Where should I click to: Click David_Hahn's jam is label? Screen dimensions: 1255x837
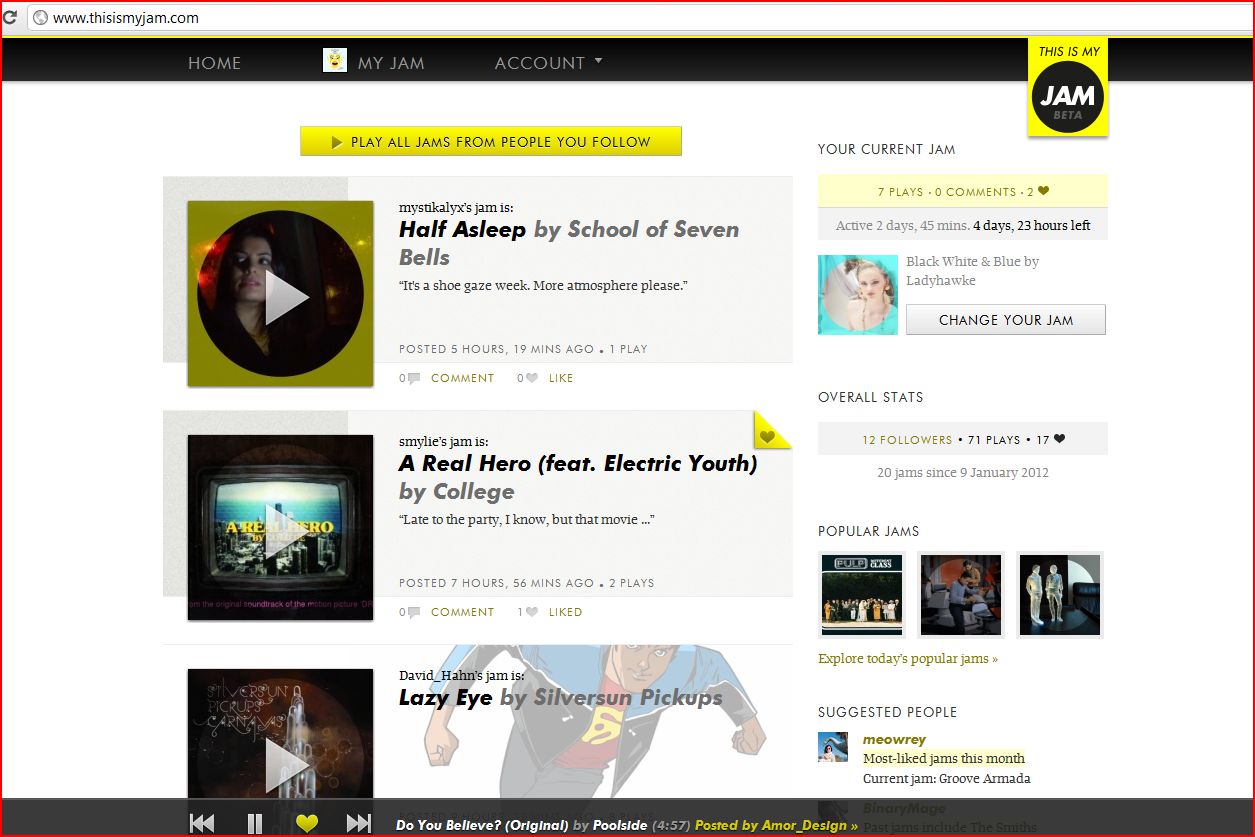pyautogui.click(x=461, y=675)
